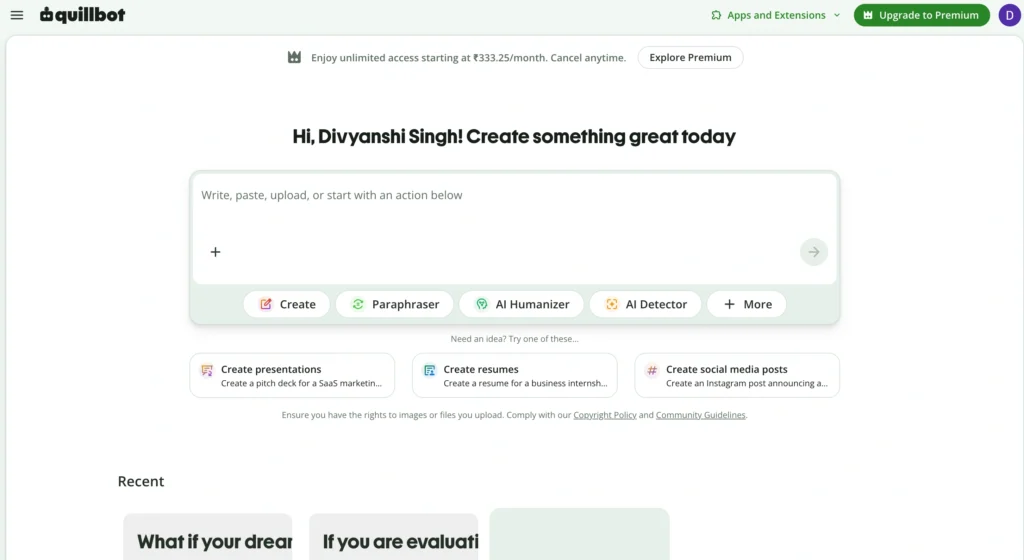Screen dimensions: 1024x560
Task: Open the Create resumes suggestion
Action: (515, 375)
